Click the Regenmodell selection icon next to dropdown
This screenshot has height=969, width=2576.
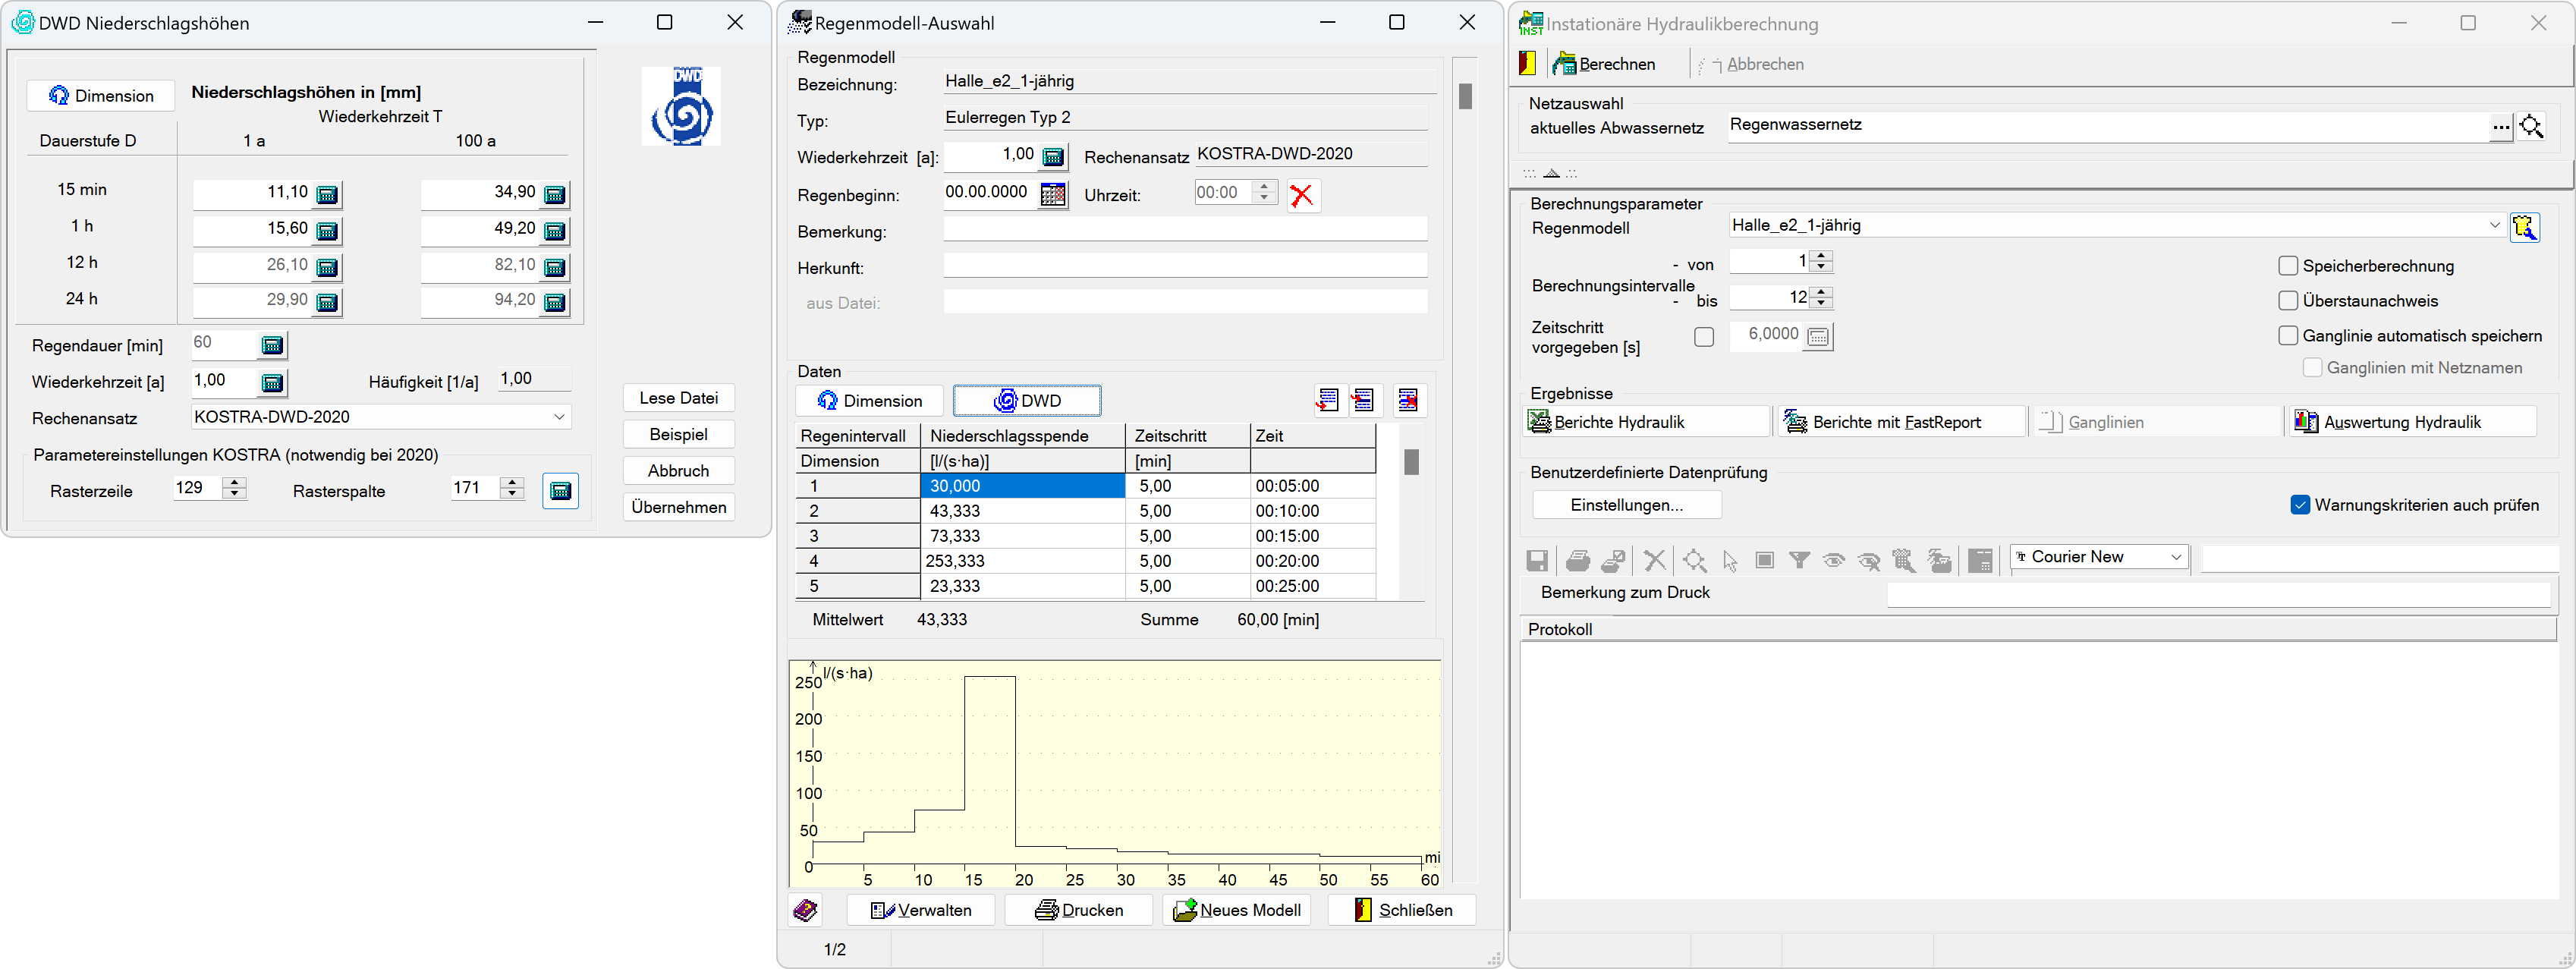(x=2524, y=227)
